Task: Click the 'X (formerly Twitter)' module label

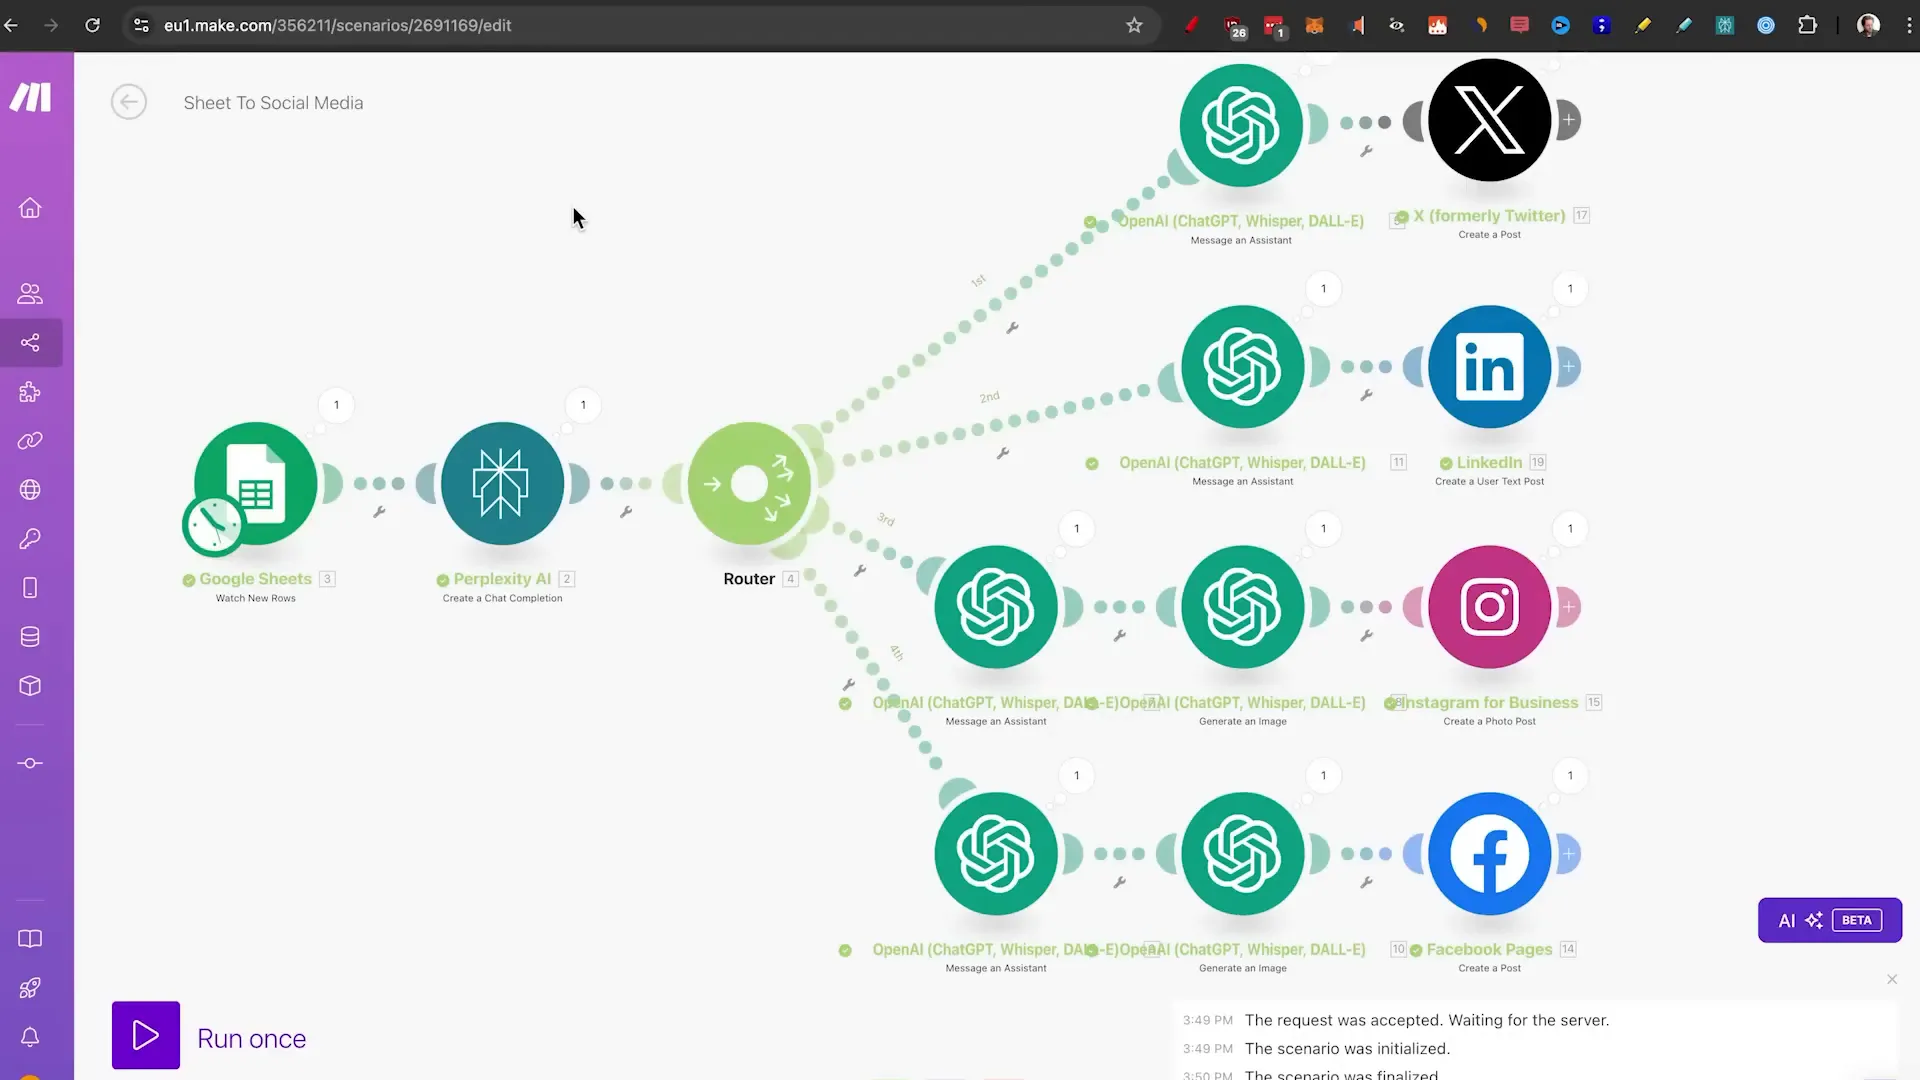Action: click(x=1489, y=216)
